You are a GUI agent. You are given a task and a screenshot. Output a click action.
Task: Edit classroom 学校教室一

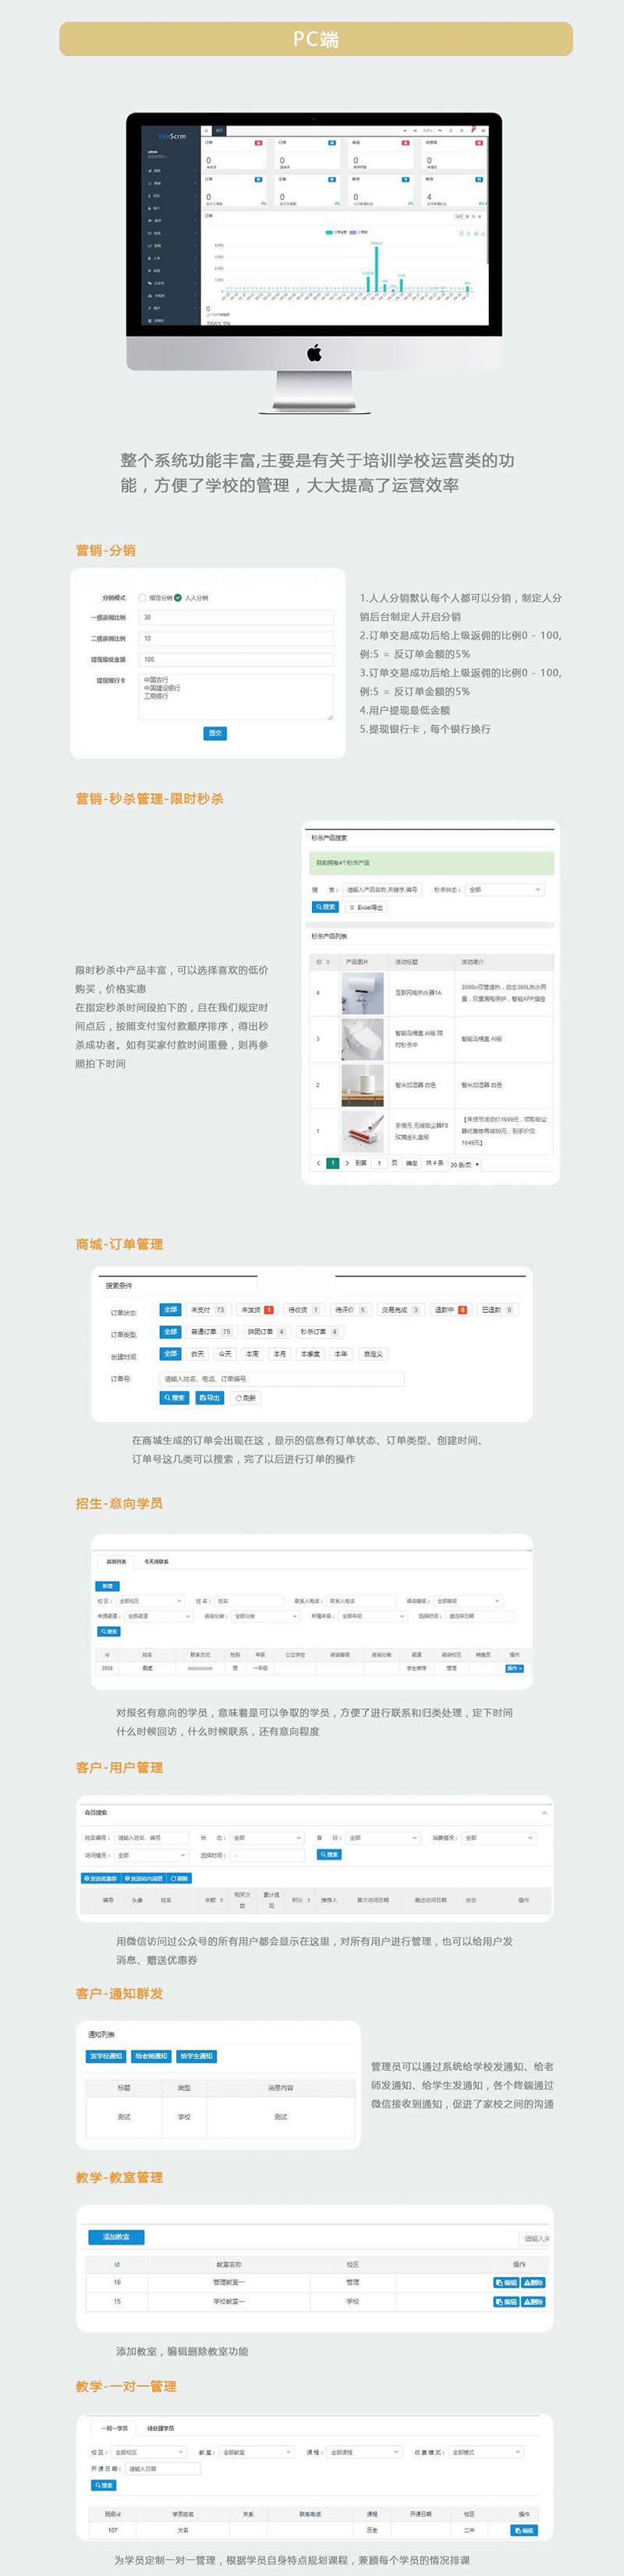point(506,2302)
